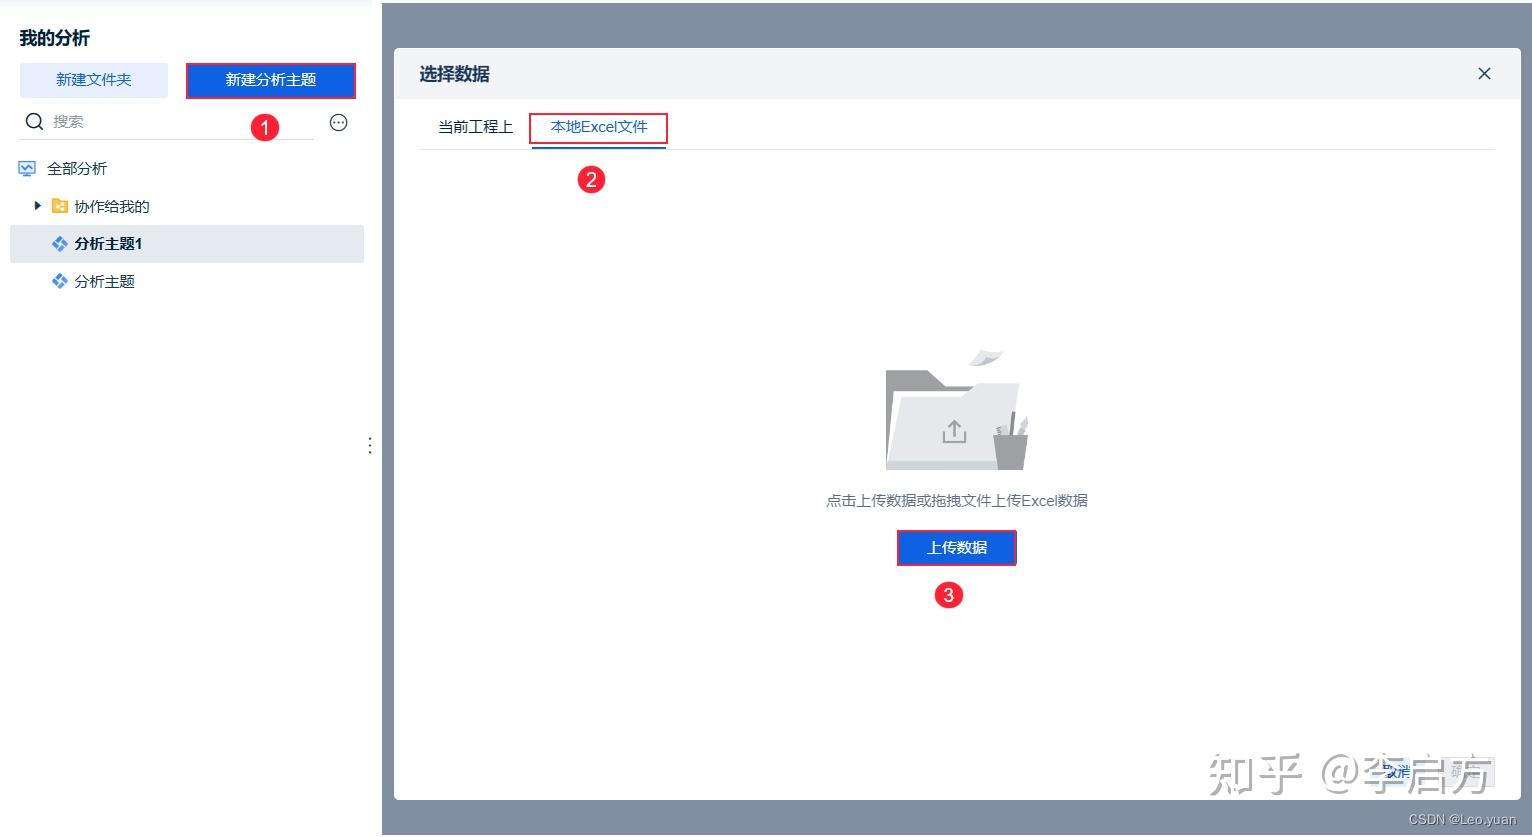Switch to the 本地Excel文件 tab
The width and height of the screenshot is (1532, 837).
tap(599, 127)
